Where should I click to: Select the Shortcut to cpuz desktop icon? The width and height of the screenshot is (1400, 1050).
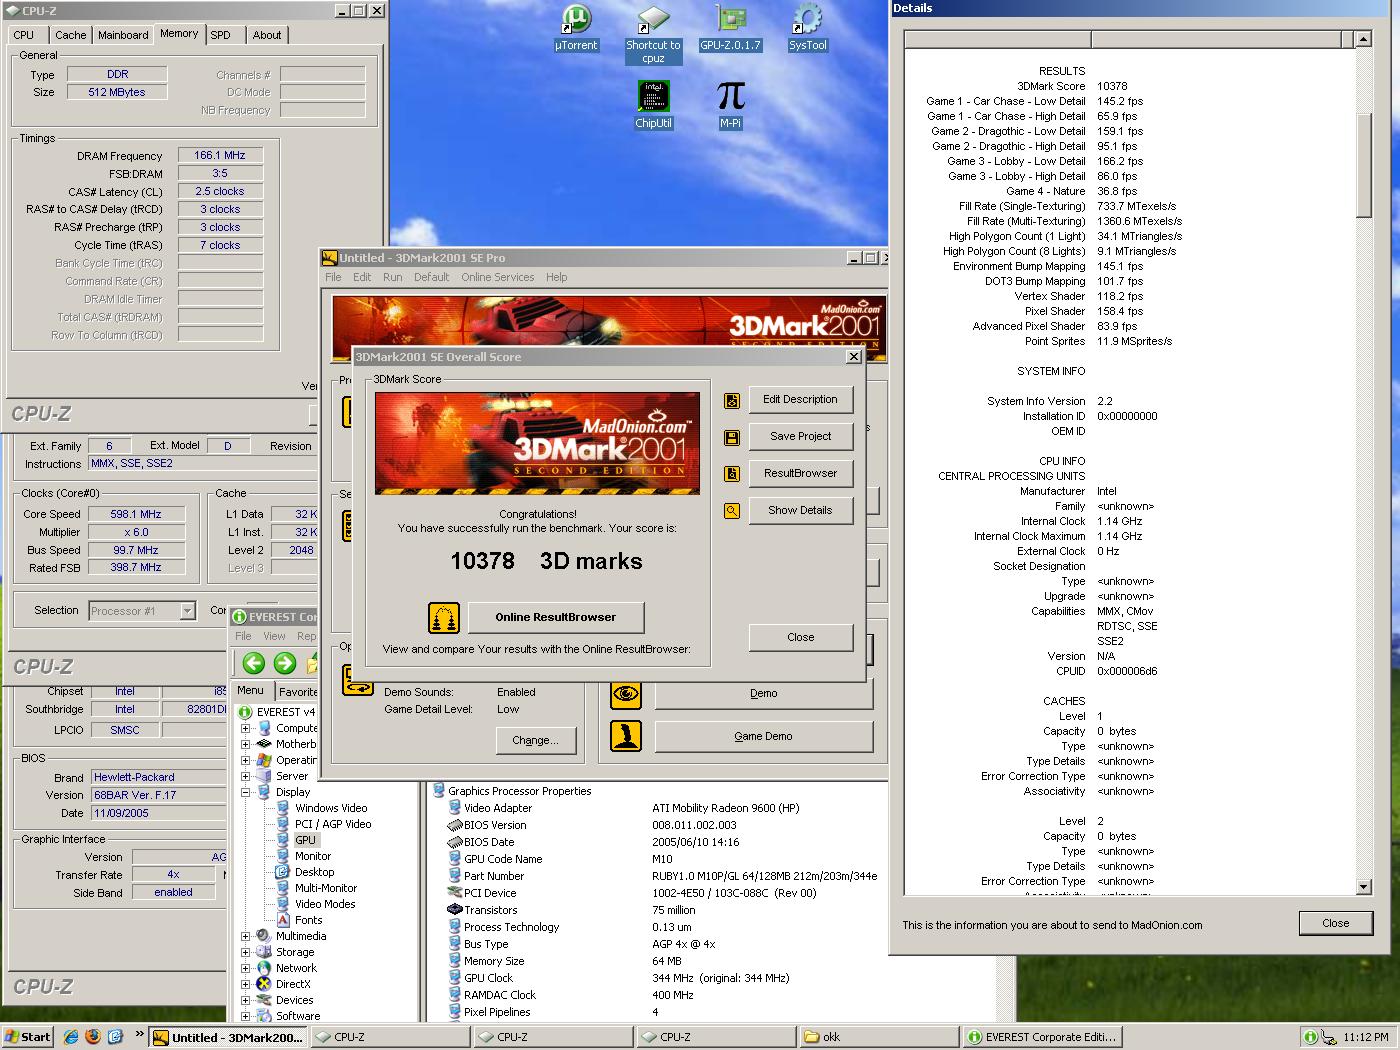[653, 34]
